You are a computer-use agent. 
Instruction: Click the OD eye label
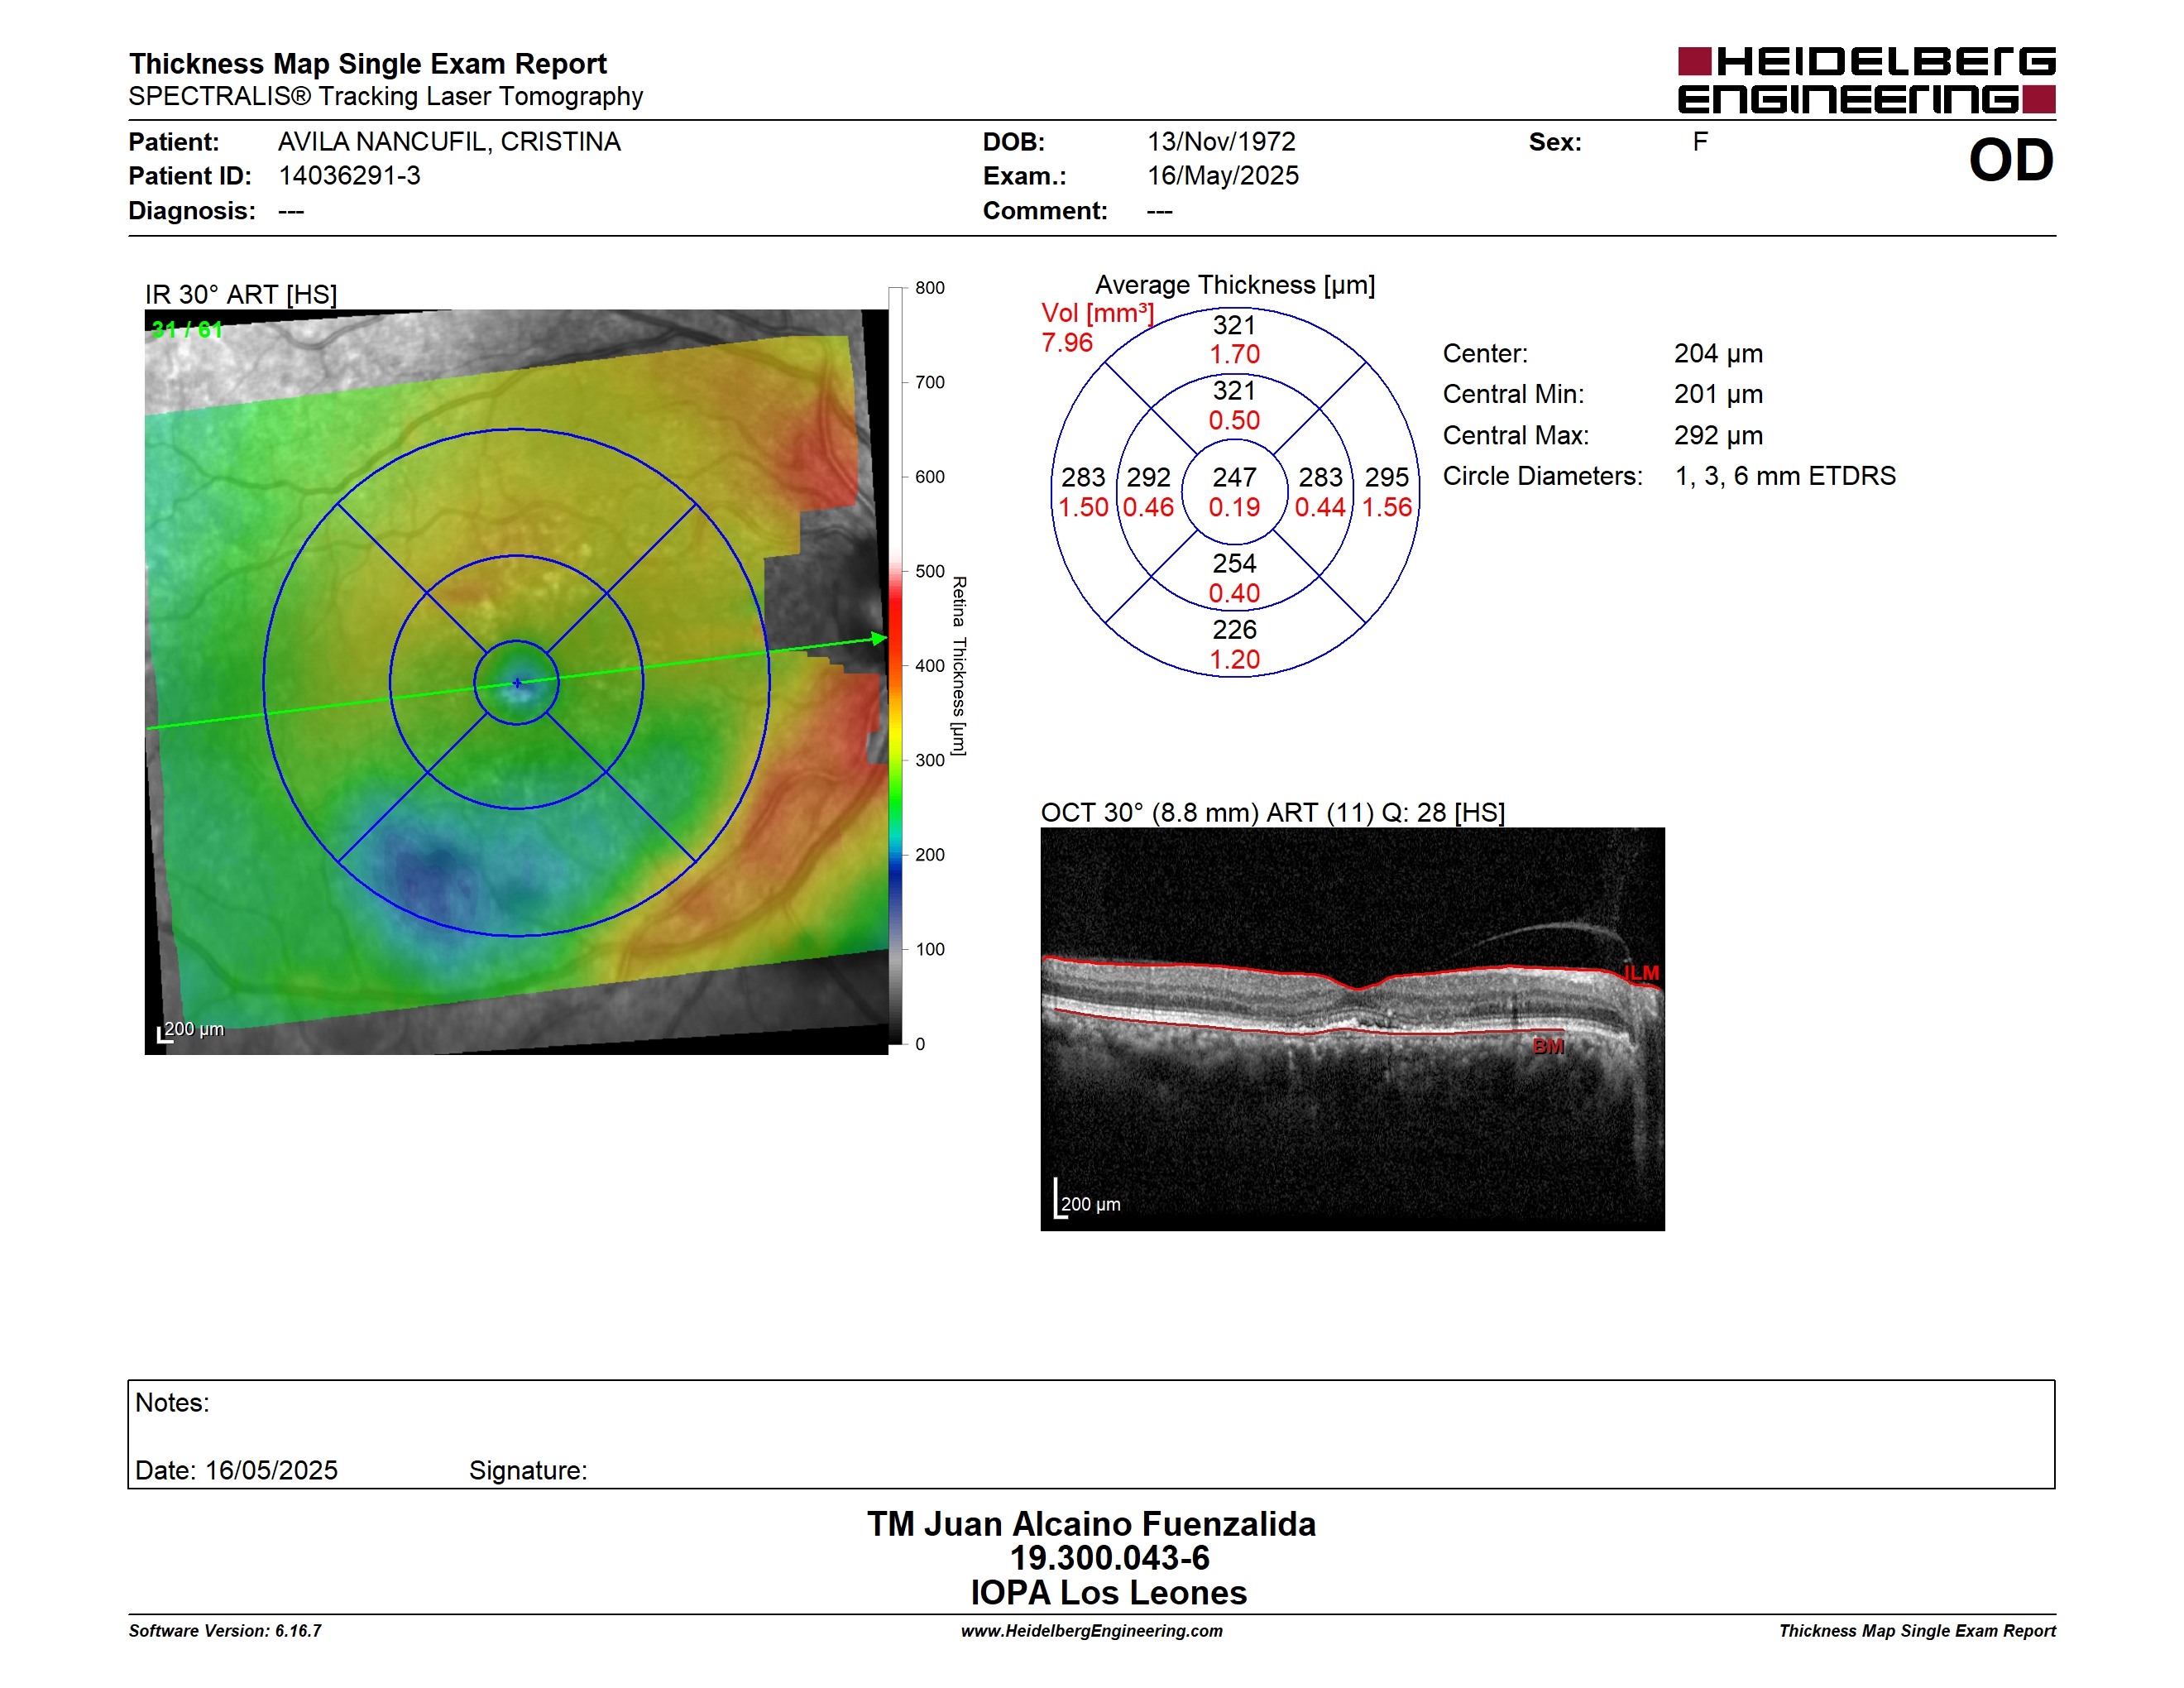coord(2011,161)
